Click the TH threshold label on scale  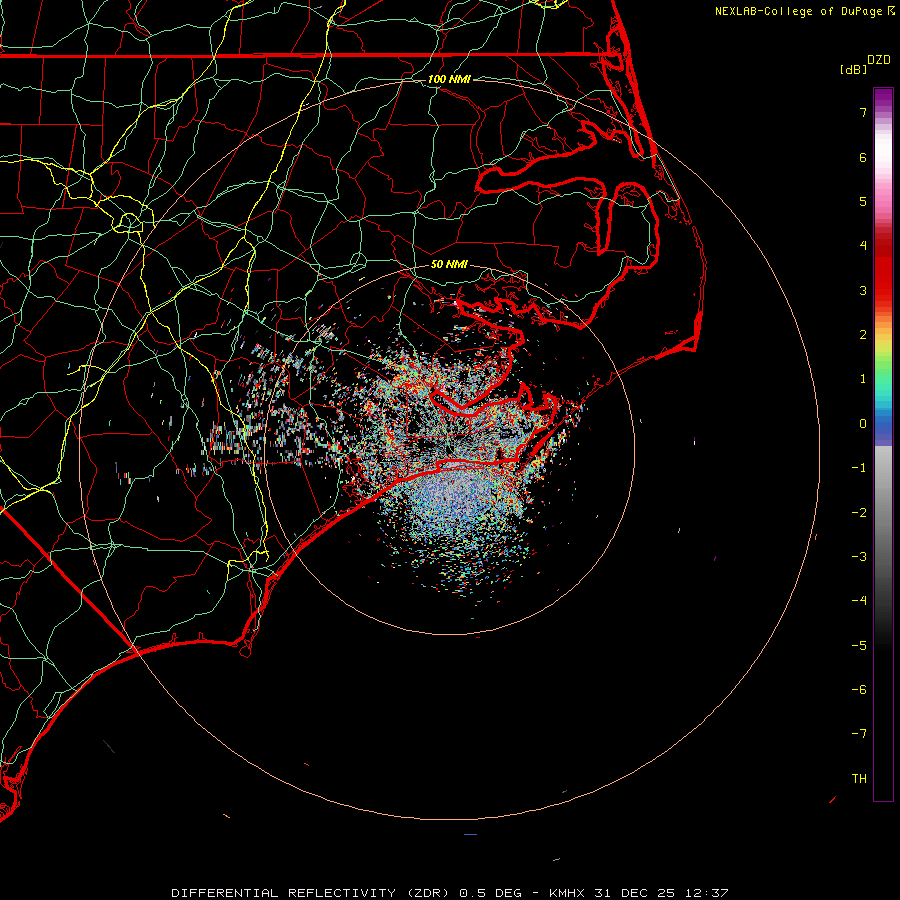[x=859, y=778]
